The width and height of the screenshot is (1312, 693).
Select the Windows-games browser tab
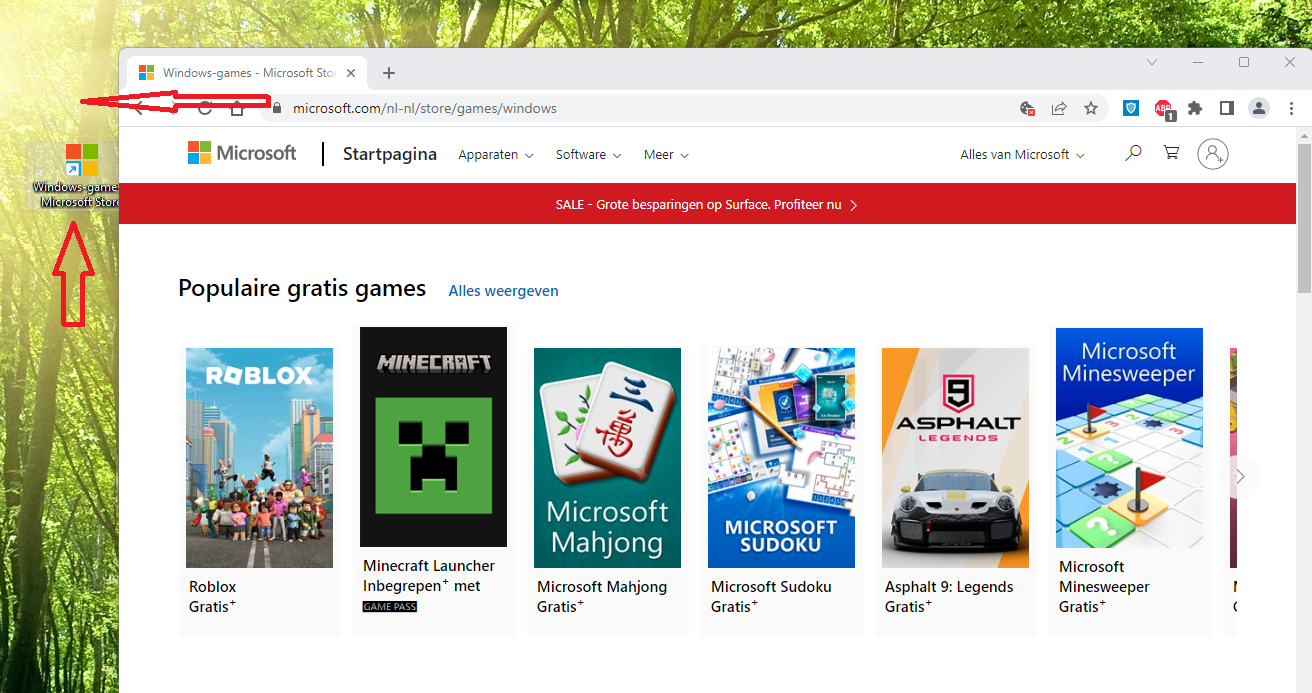point(247,73)
